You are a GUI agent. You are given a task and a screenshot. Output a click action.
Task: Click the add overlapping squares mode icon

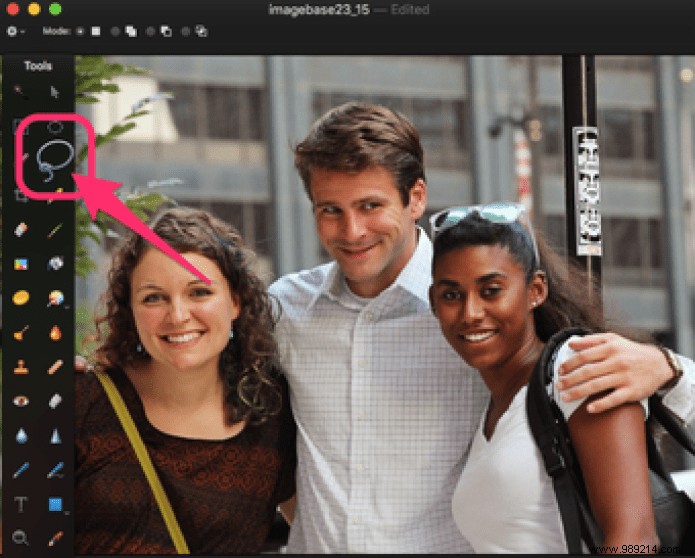131,31
